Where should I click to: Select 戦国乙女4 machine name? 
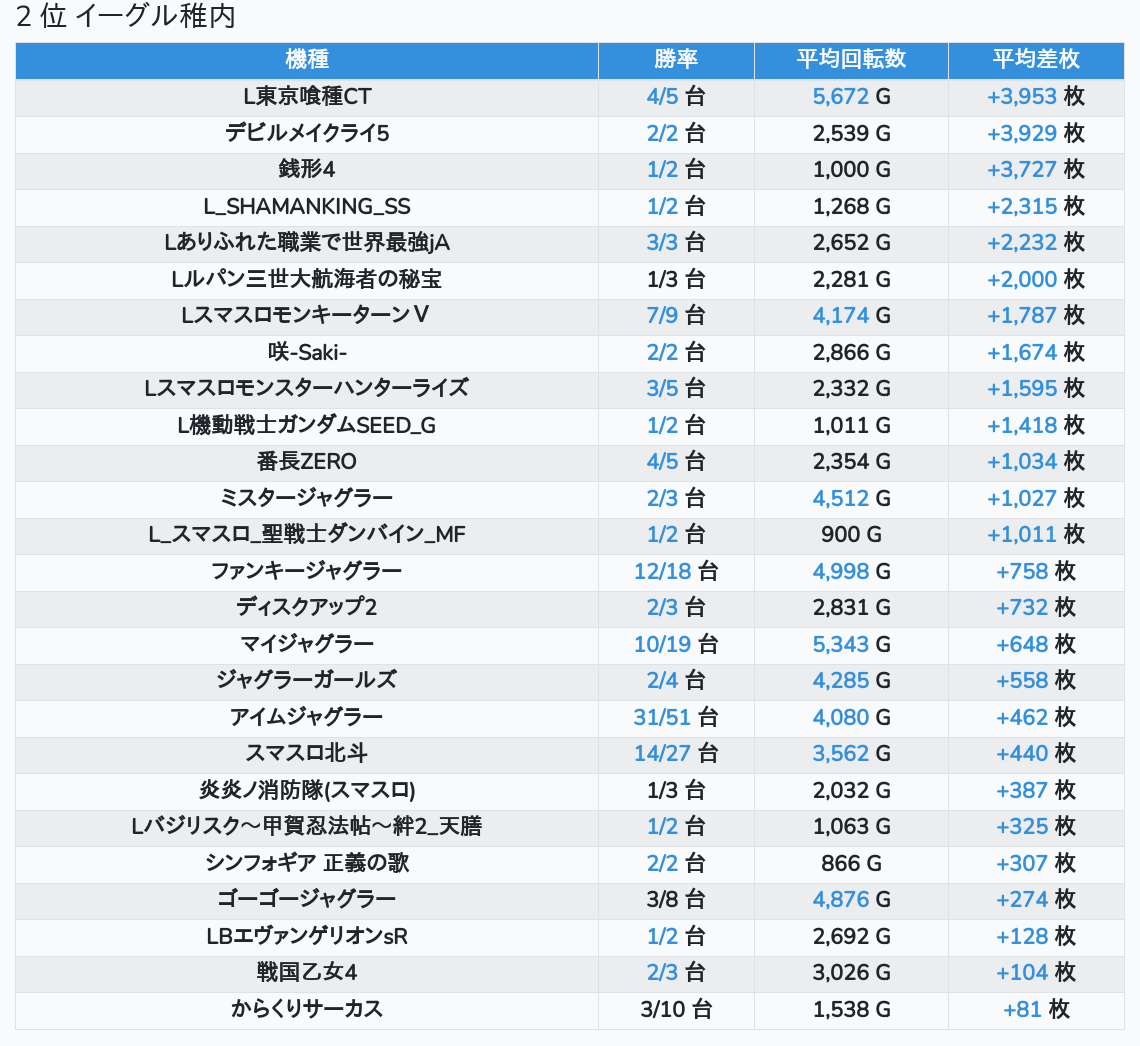(307, 973)
